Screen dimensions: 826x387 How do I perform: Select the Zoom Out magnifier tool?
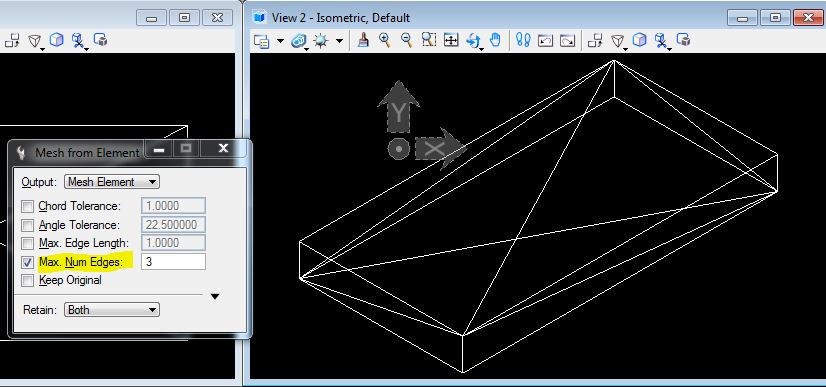406,40
